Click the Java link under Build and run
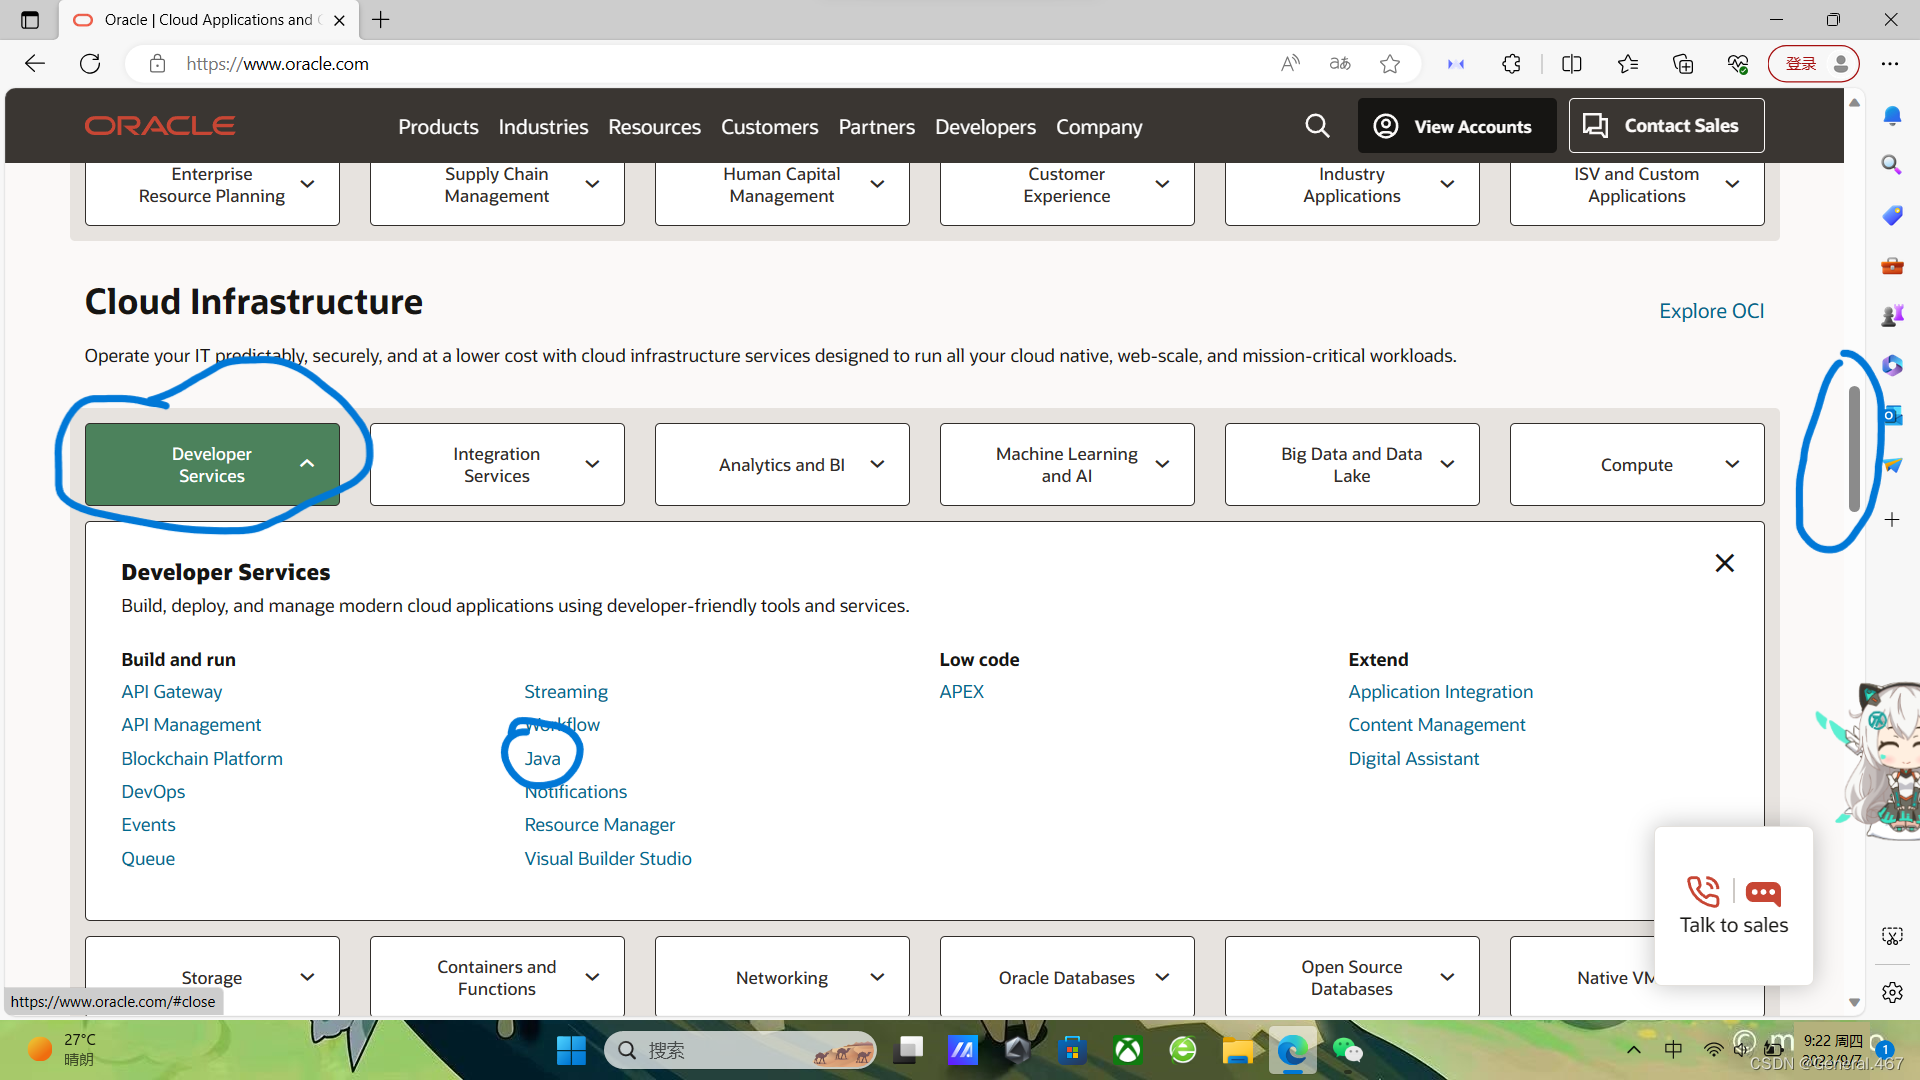 [x=542, y=759]
